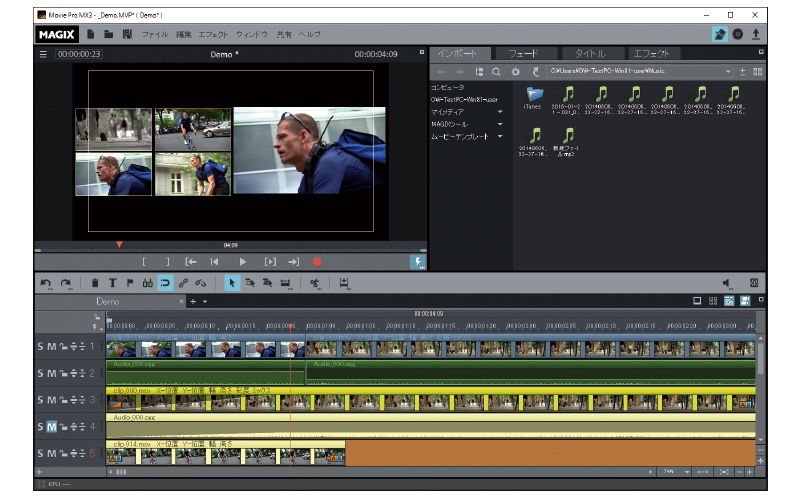Click the insert mode icon in timeline toolbar
Viewport: 800px width, 500px height.
click(344, 283)
